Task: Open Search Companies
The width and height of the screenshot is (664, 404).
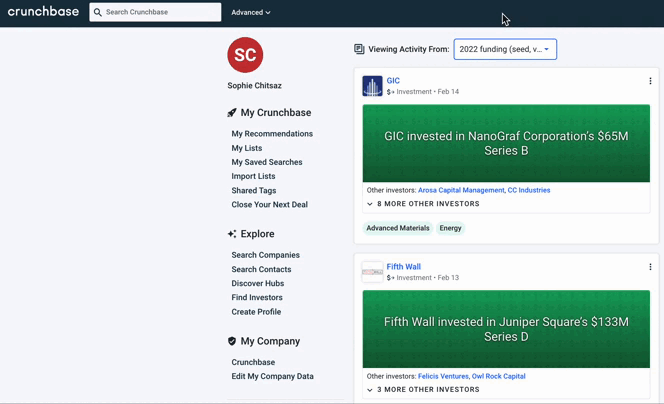Action: pos(266,255)
